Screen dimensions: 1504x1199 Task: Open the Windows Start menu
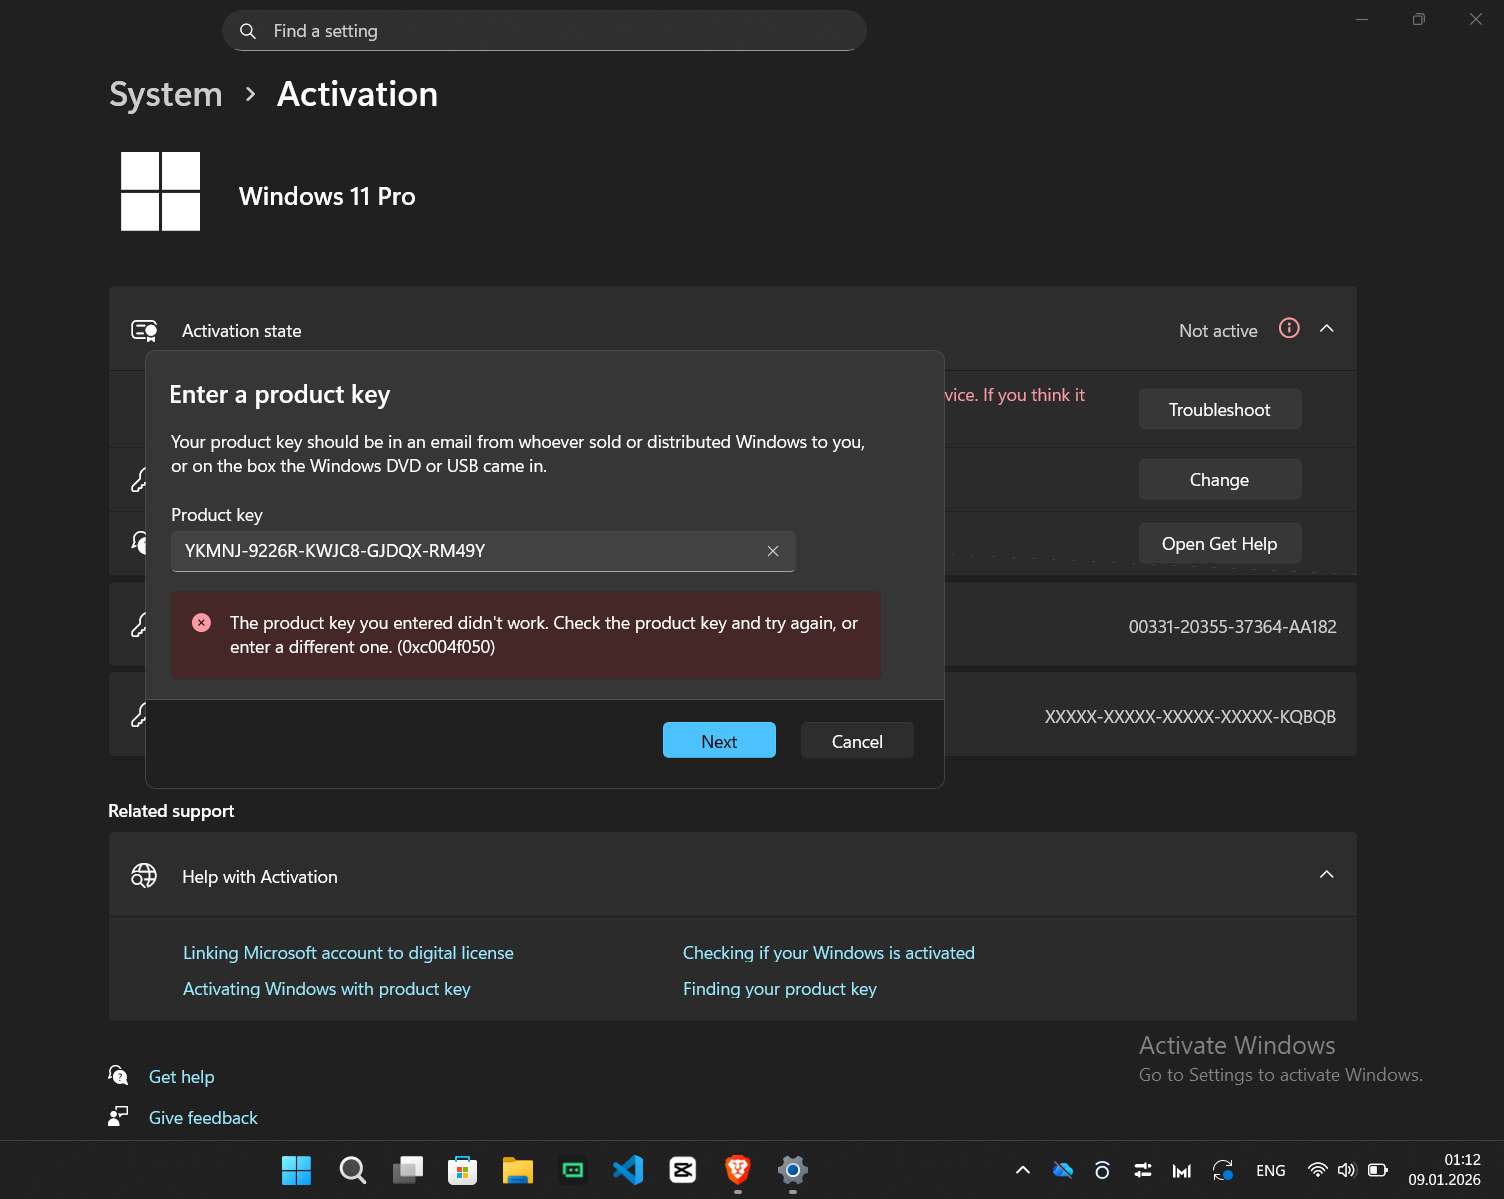(296, 1170)
